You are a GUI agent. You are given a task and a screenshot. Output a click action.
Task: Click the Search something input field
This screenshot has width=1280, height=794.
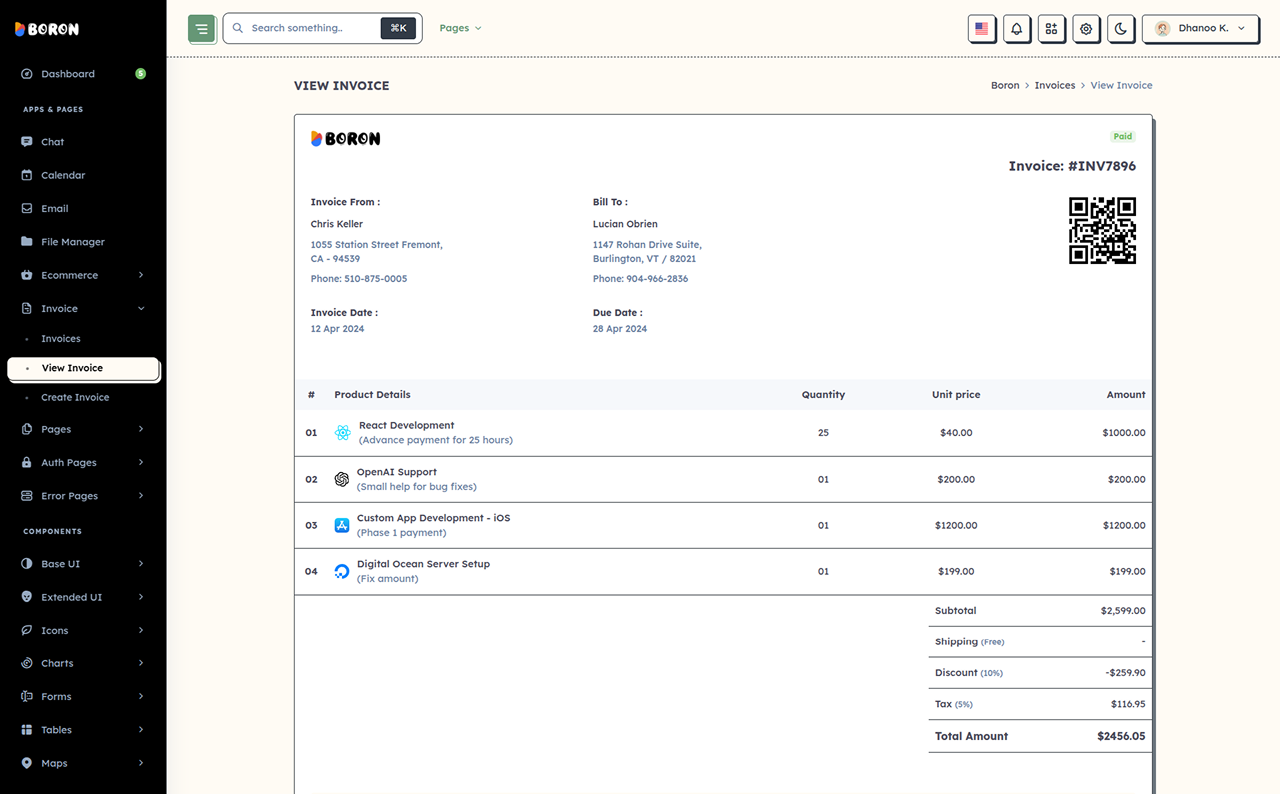click(x=311, y=28)
